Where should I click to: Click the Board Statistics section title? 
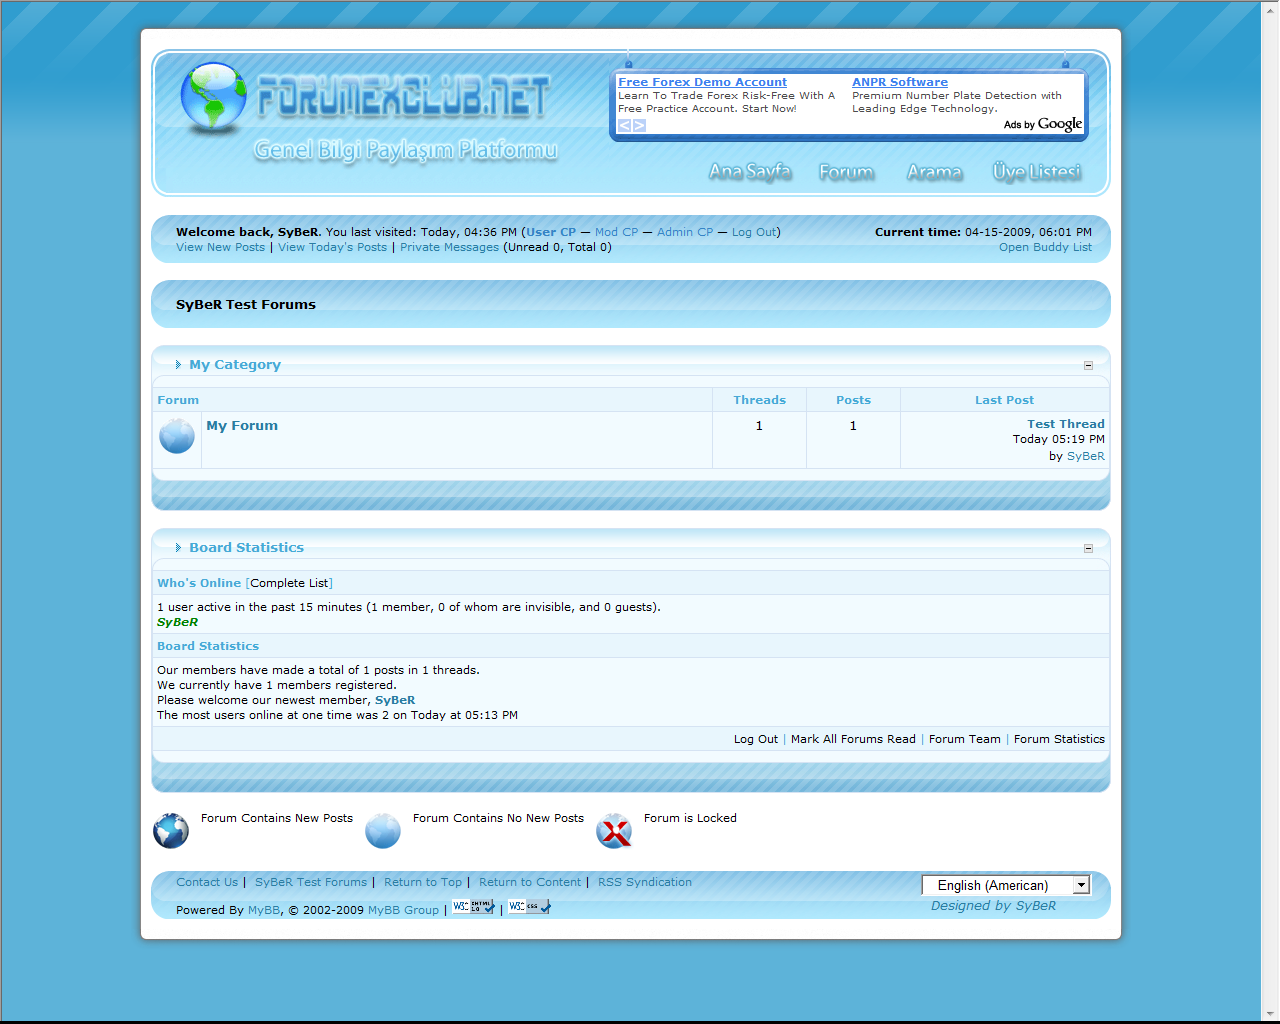tap(246, 548)
